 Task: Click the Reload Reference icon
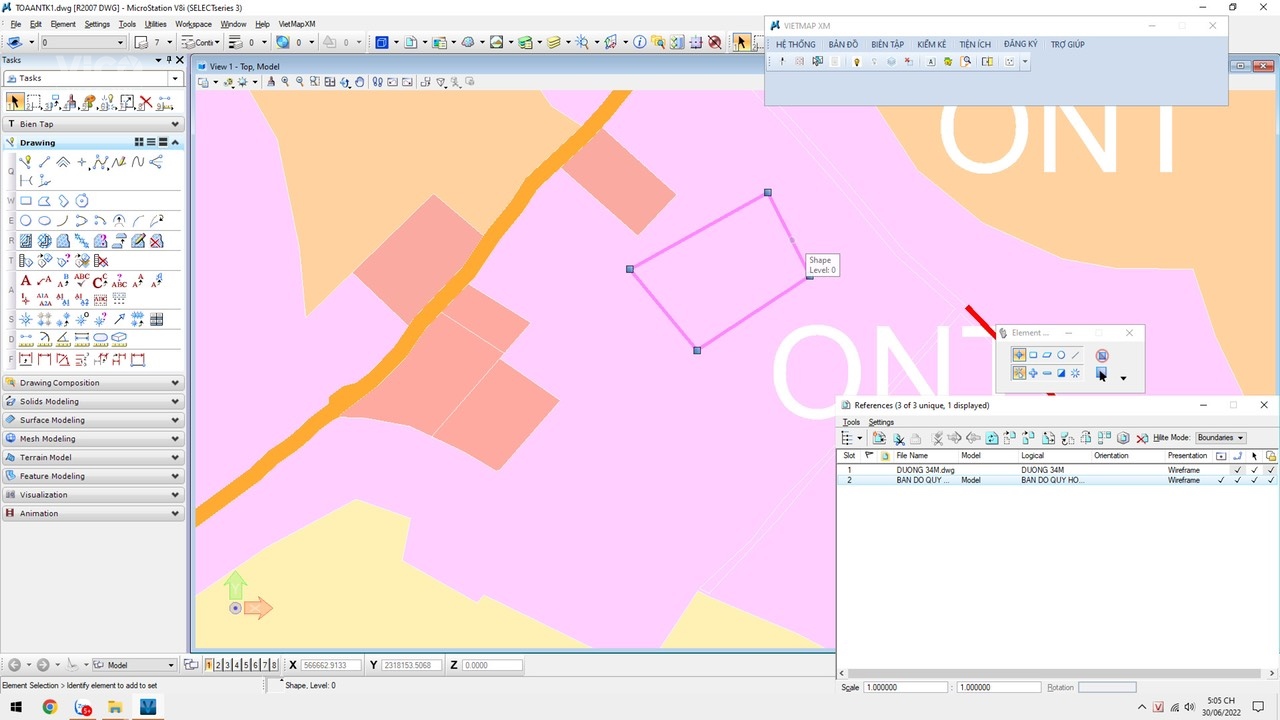[992, 438]
